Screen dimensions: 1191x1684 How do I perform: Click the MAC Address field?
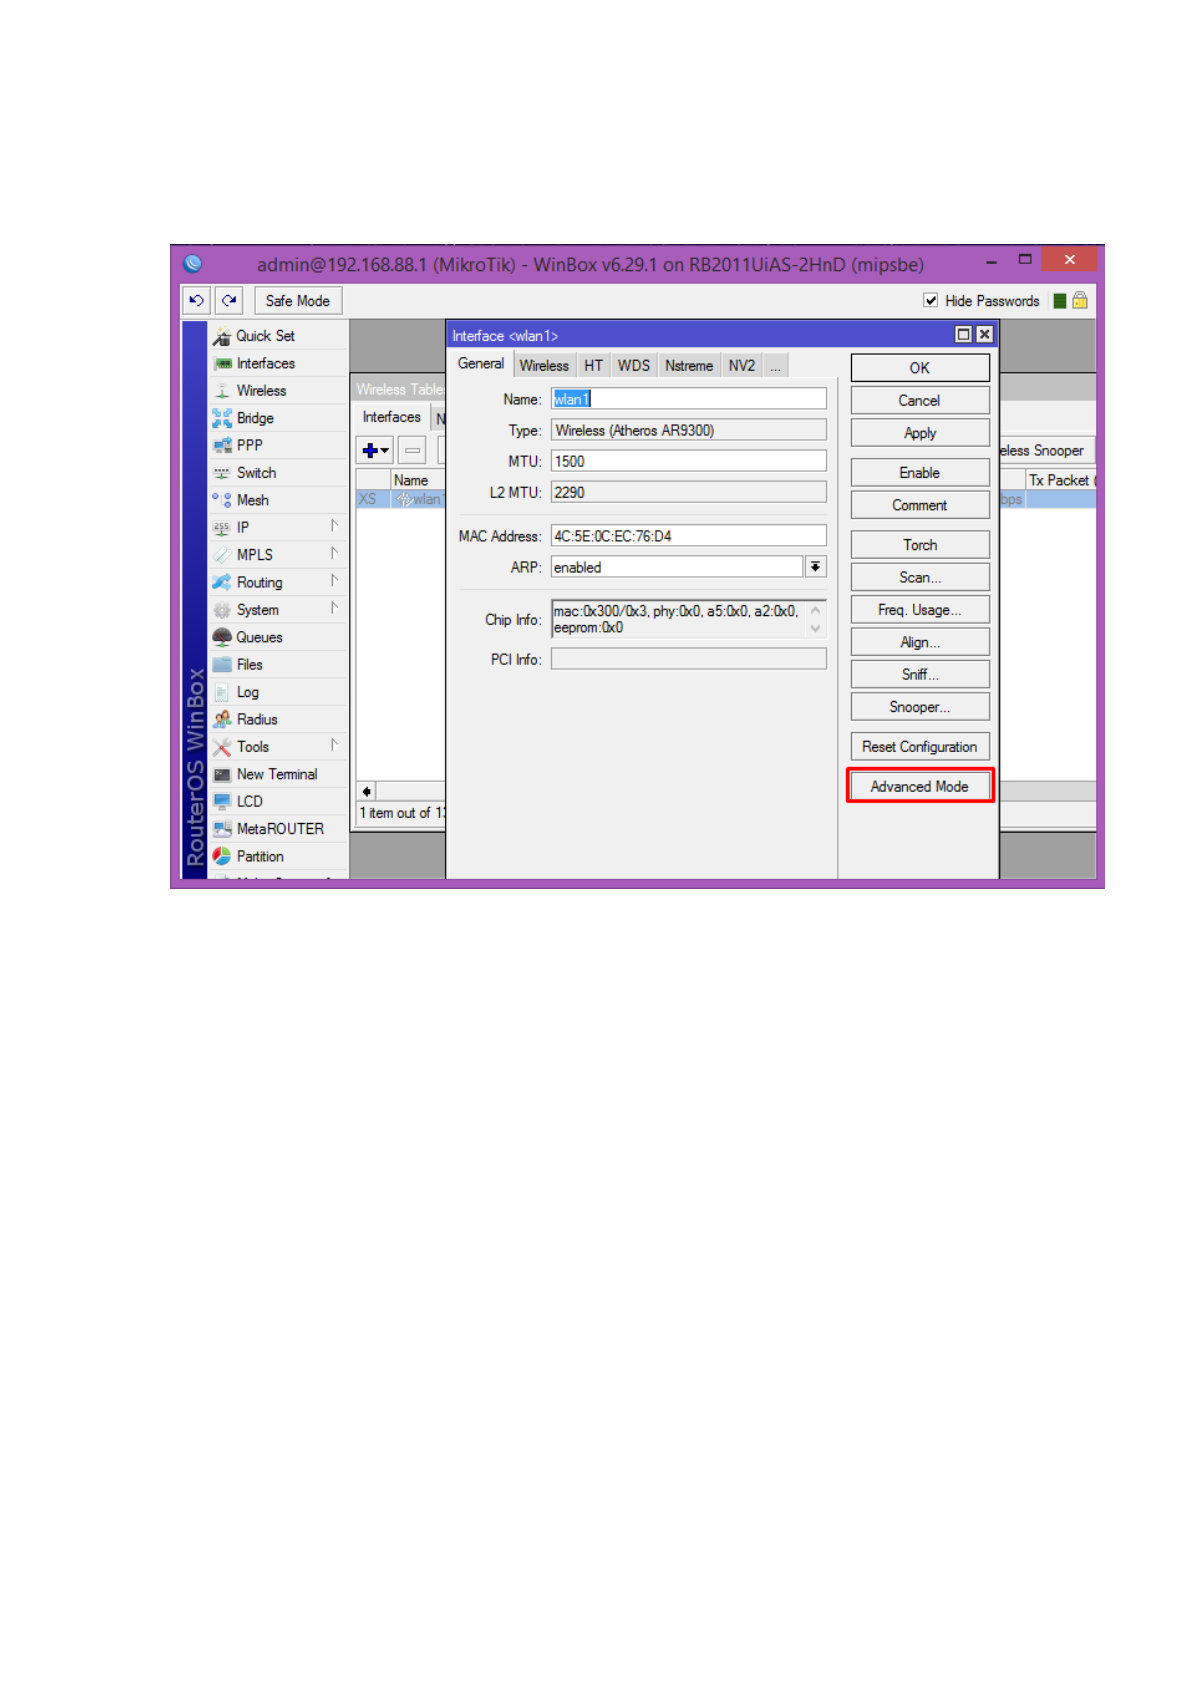tap(688, 536)
